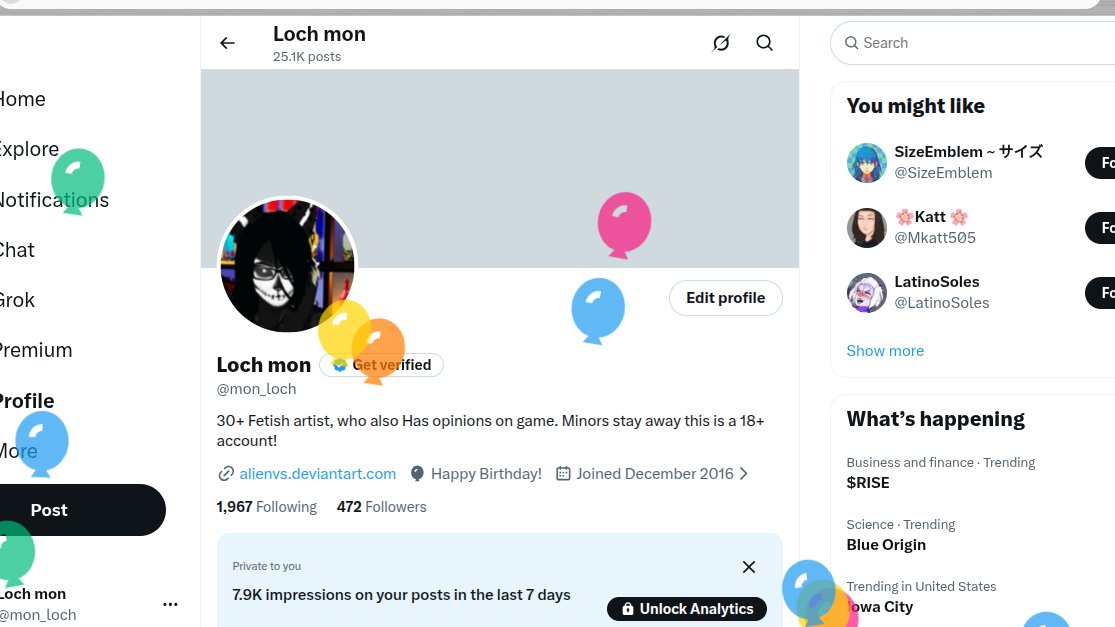Open Explore in the sidebar
Image resolution: width=1115 pixels, height=627 pixels.
(x=28, y=149)
